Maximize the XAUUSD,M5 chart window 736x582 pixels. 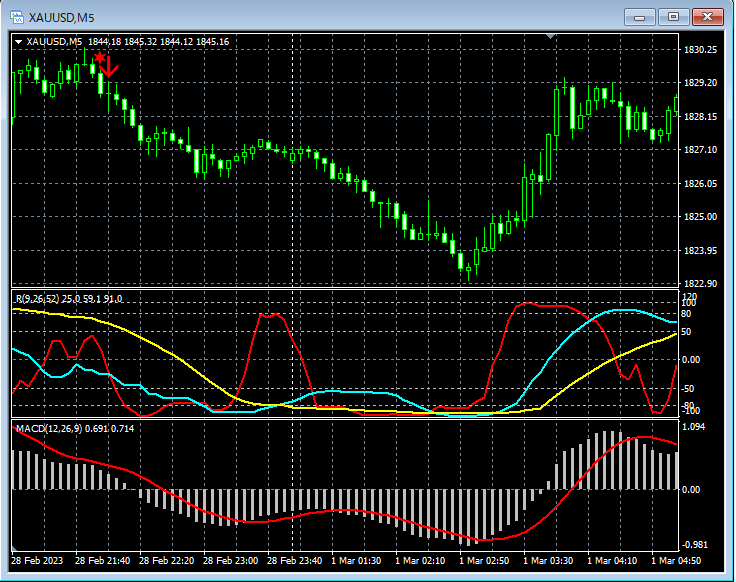[673, 16]
